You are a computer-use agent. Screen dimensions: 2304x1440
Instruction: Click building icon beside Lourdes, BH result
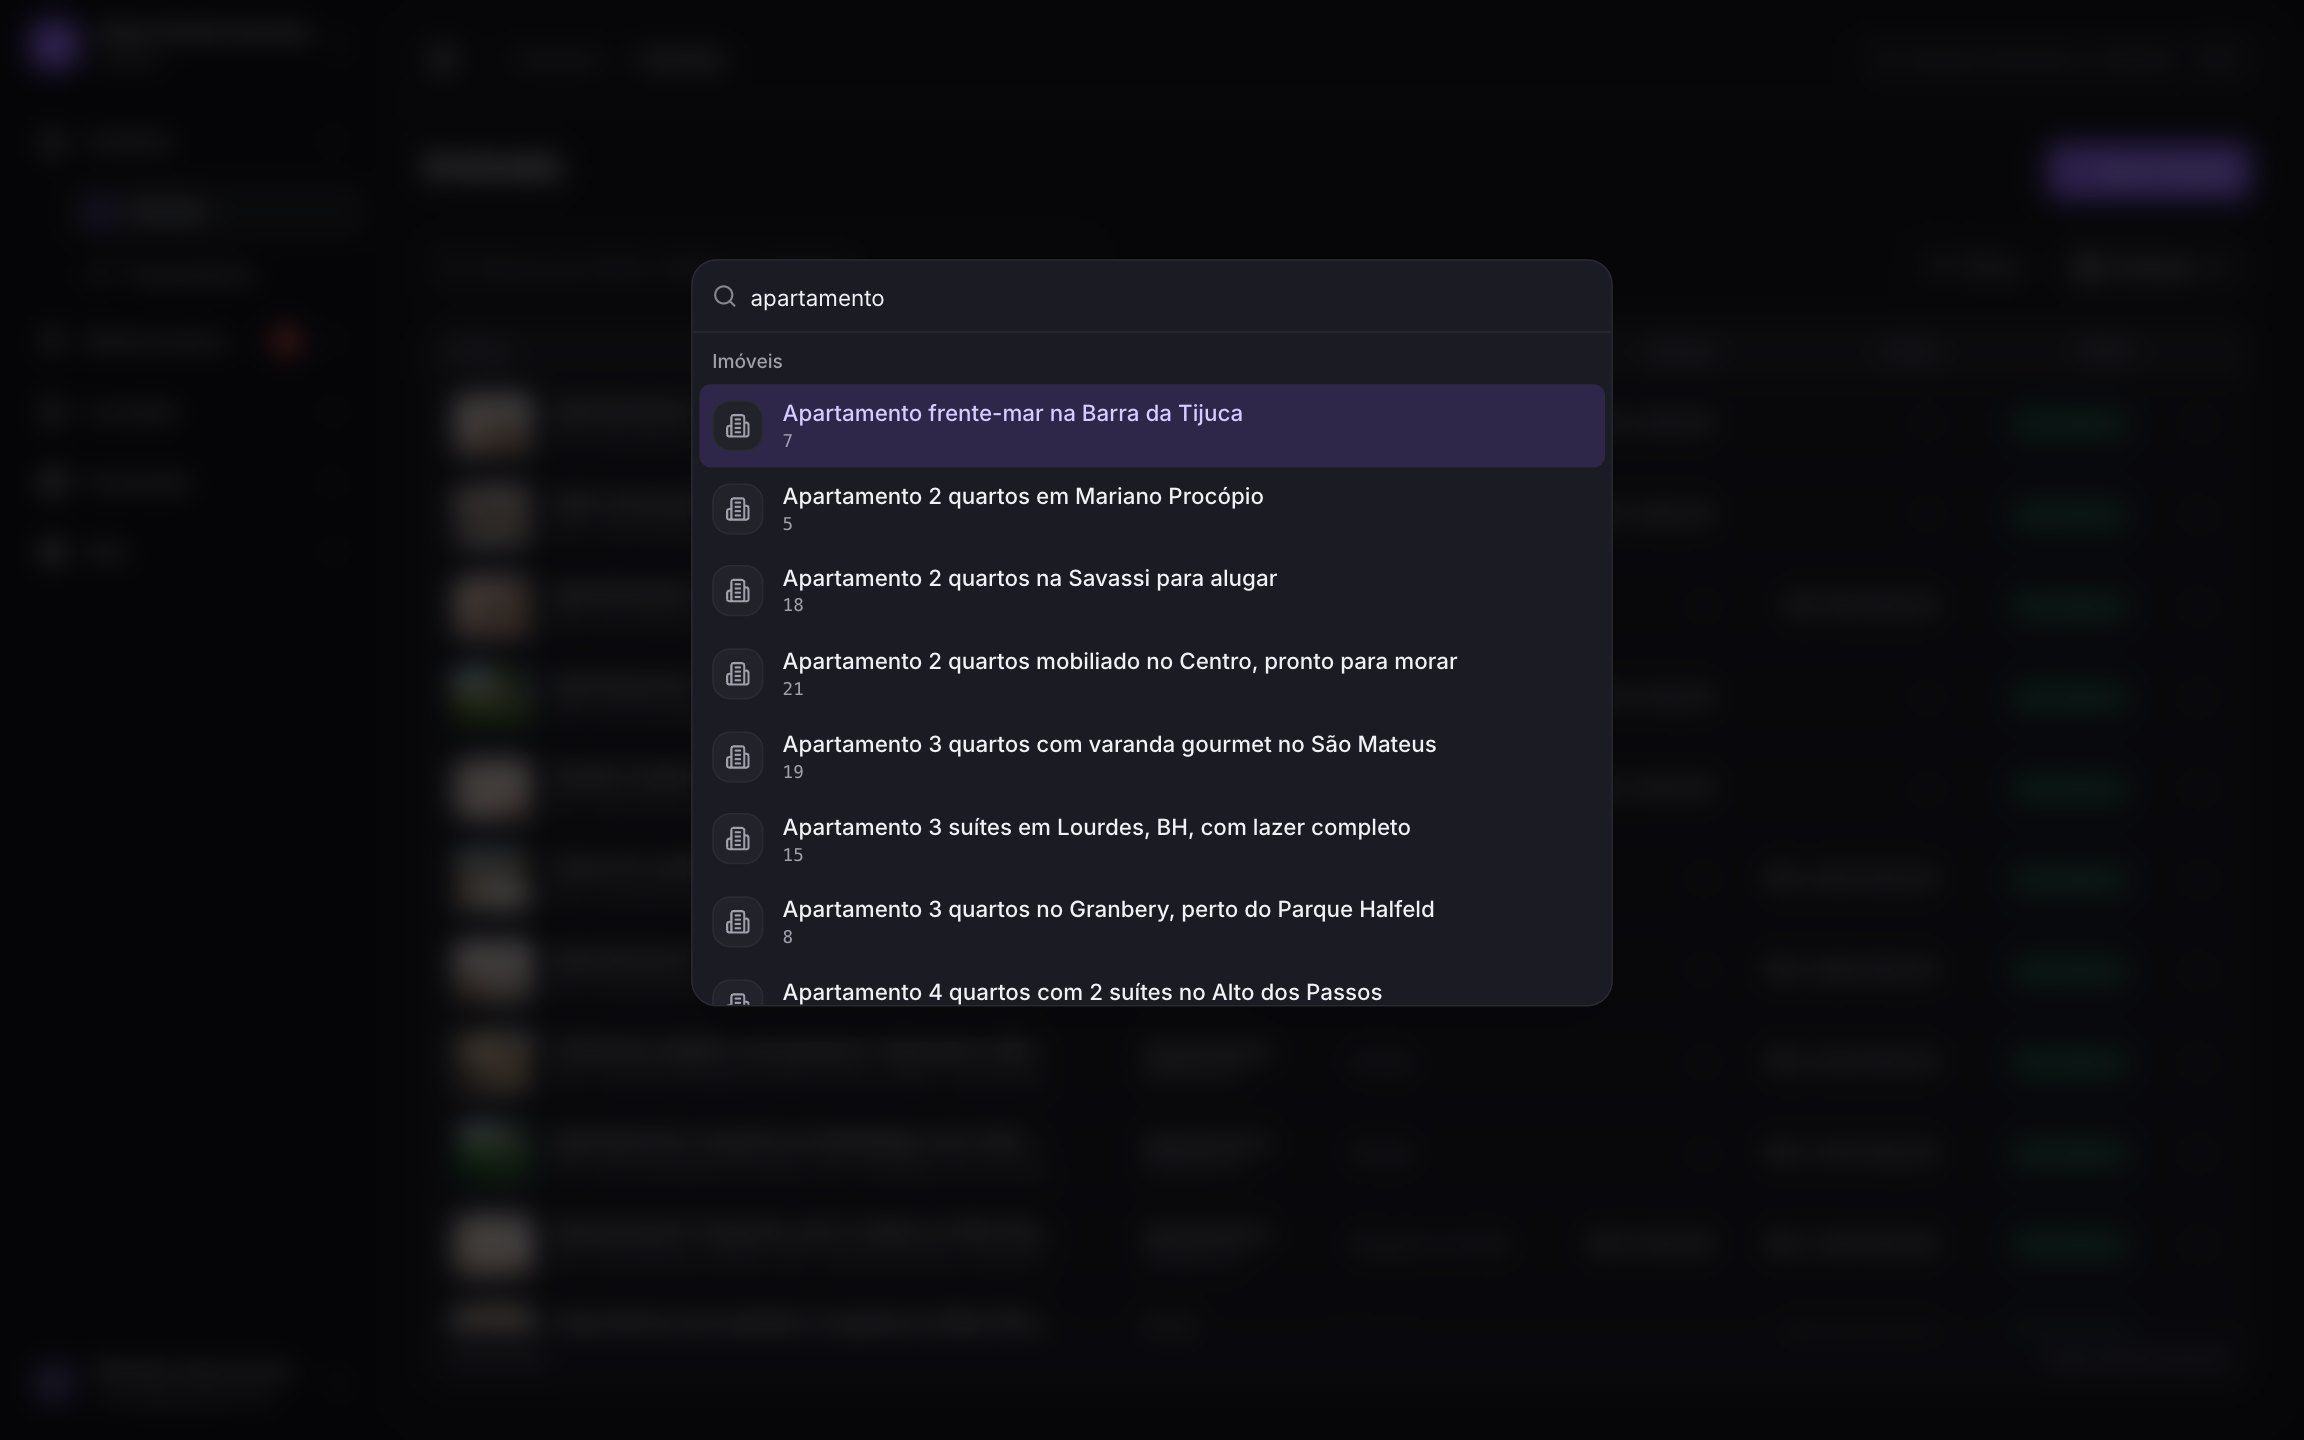(738, 840)
